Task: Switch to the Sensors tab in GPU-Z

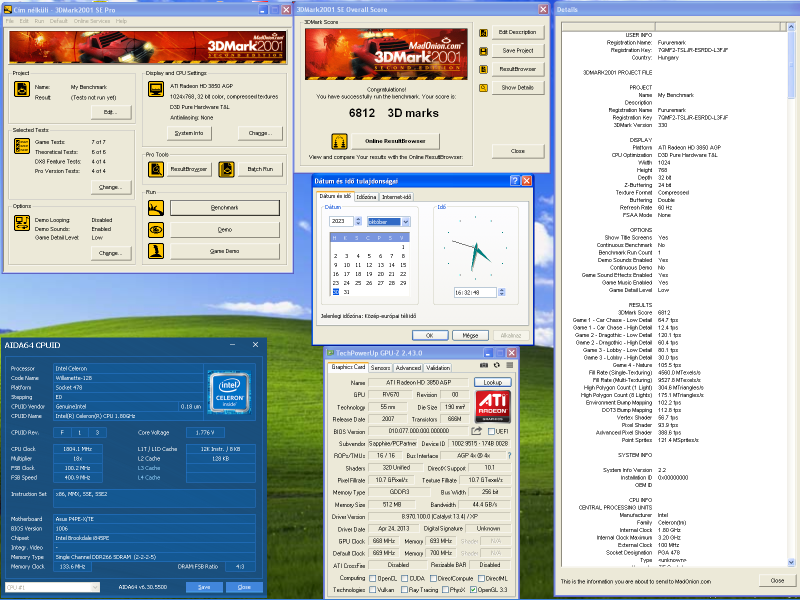Action: pos(380,368)
